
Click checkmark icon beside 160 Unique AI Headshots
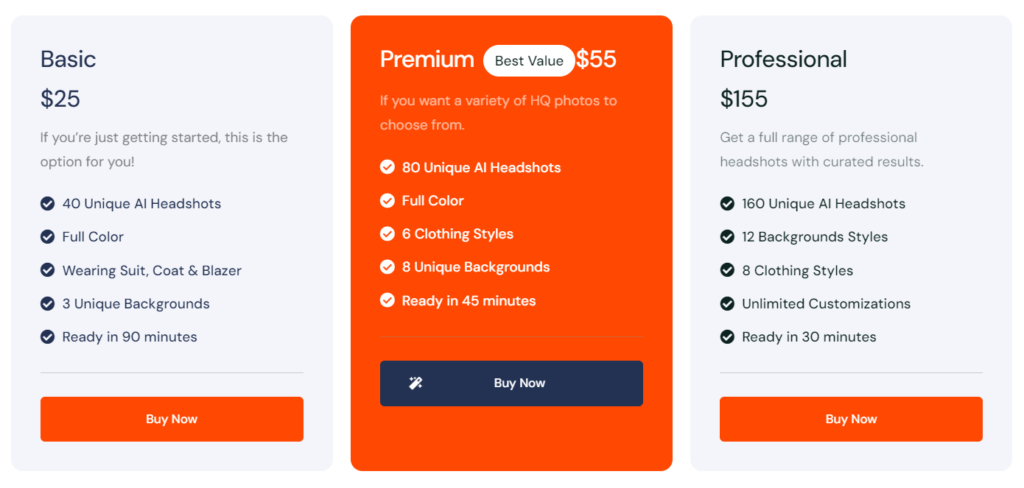[x=727, y=204]
